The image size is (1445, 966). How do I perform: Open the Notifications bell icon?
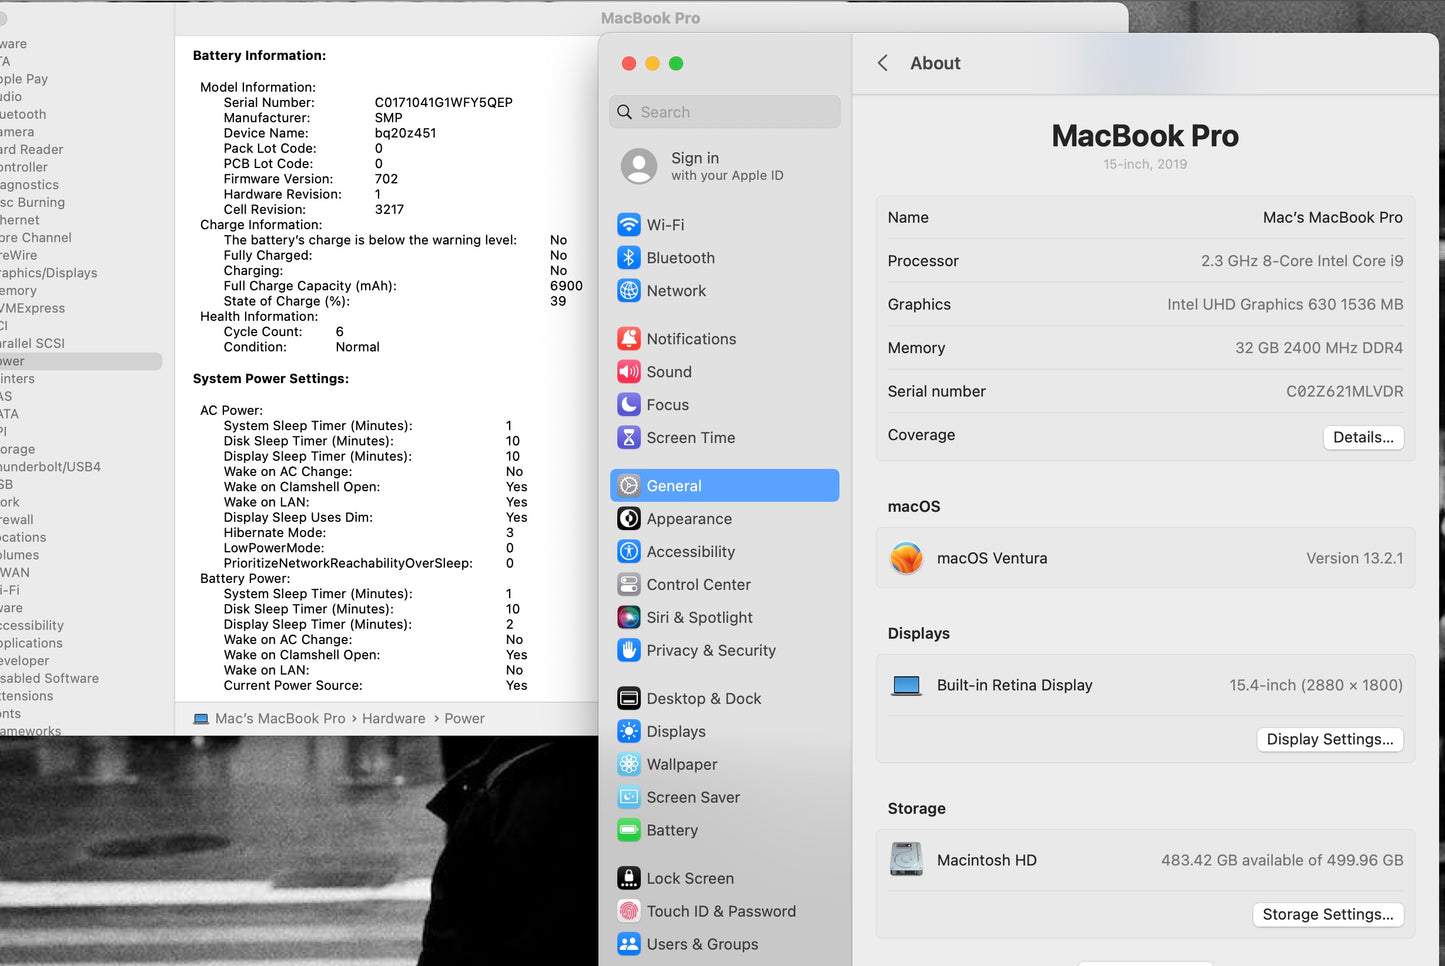[x=628, y=339]
